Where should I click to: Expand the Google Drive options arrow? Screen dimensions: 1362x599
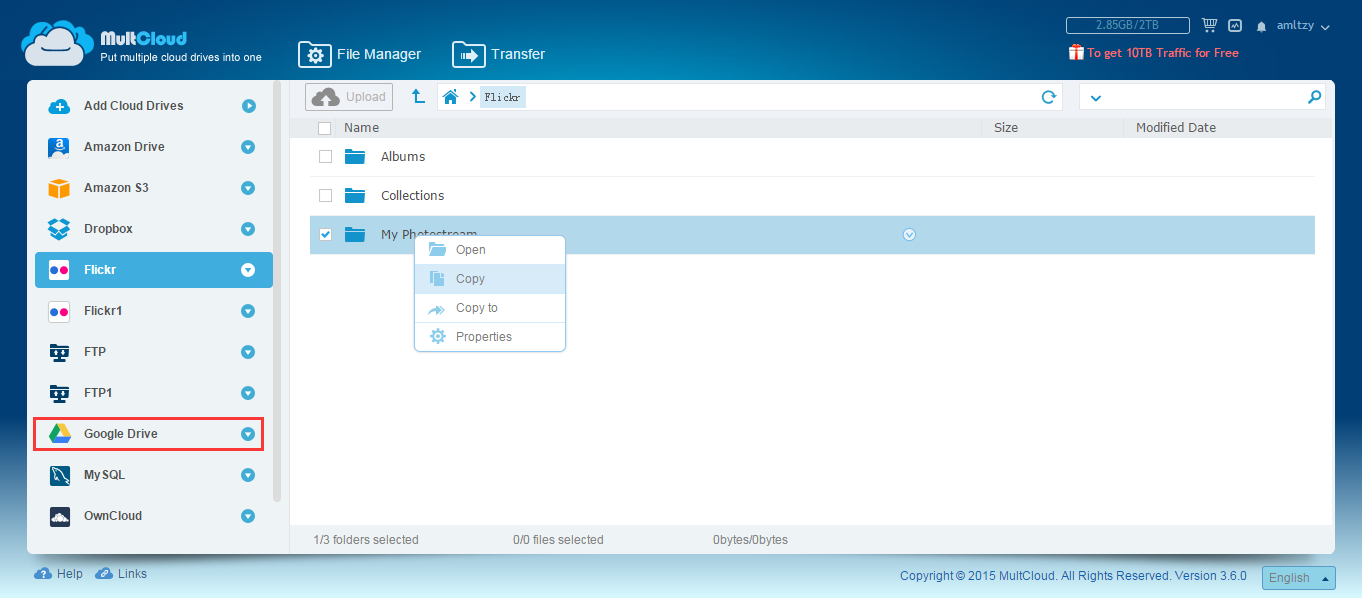tap(248, 434)
